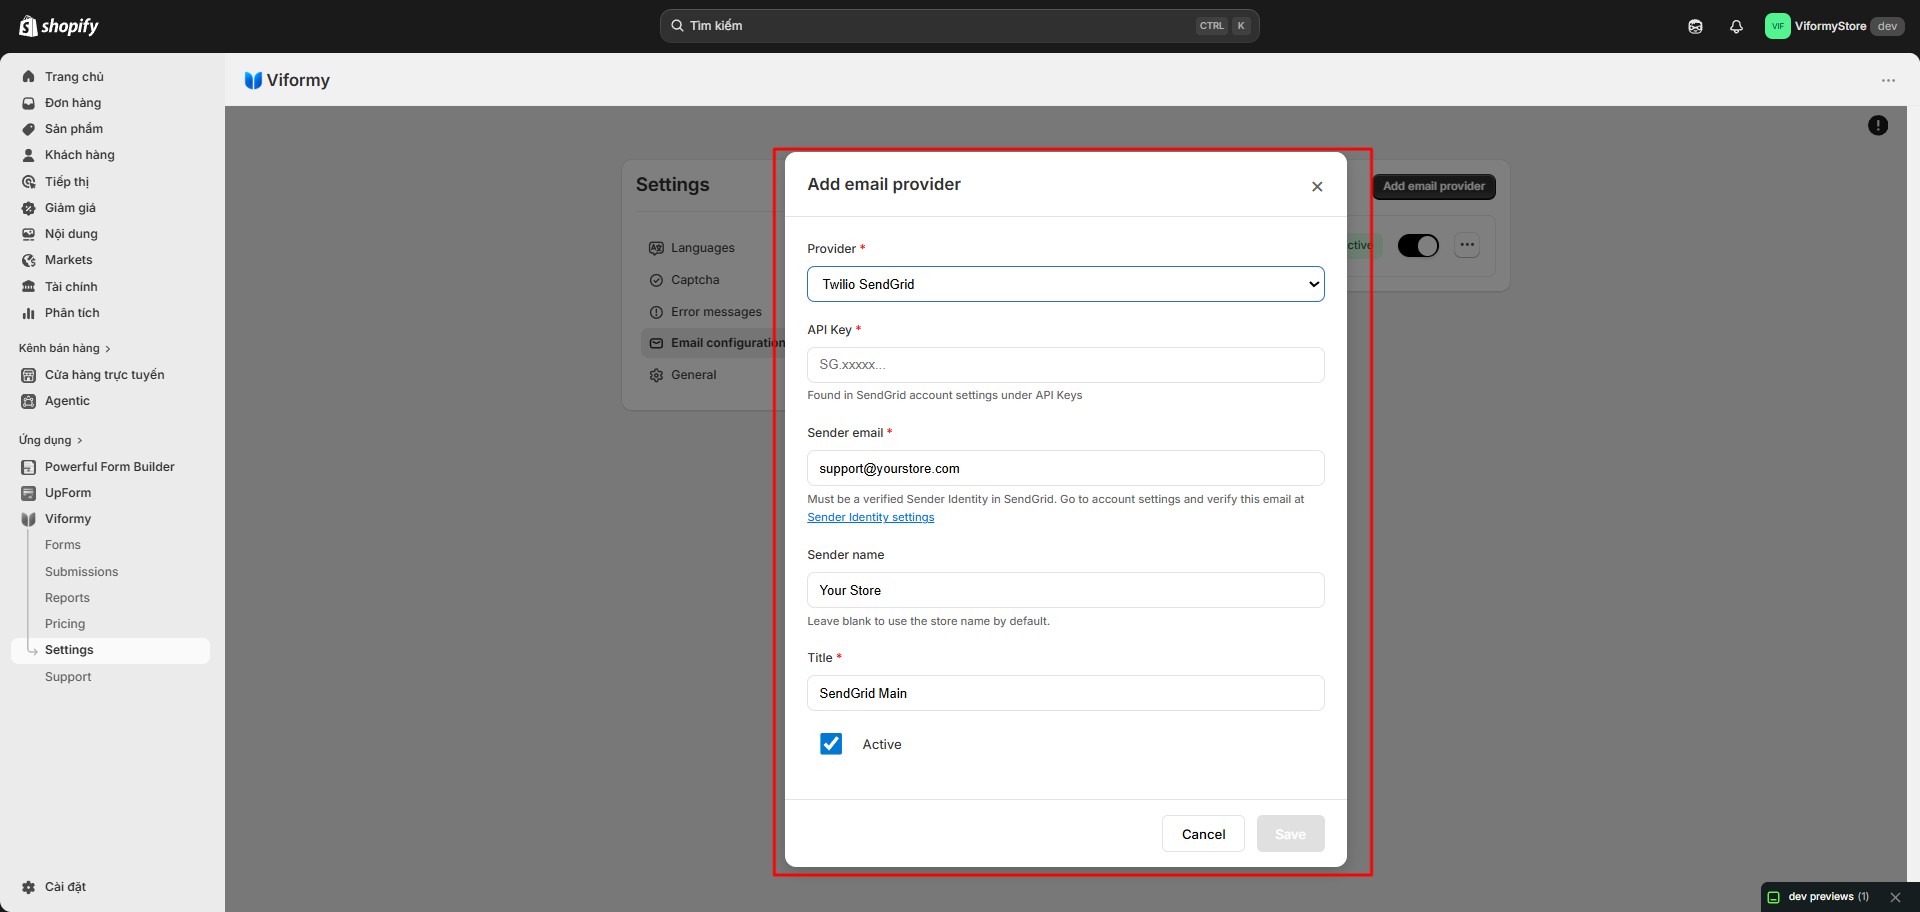1920x912 pixels.
Task: Open the three-dot menu in the Viformy header
Action: (1888, 80)
